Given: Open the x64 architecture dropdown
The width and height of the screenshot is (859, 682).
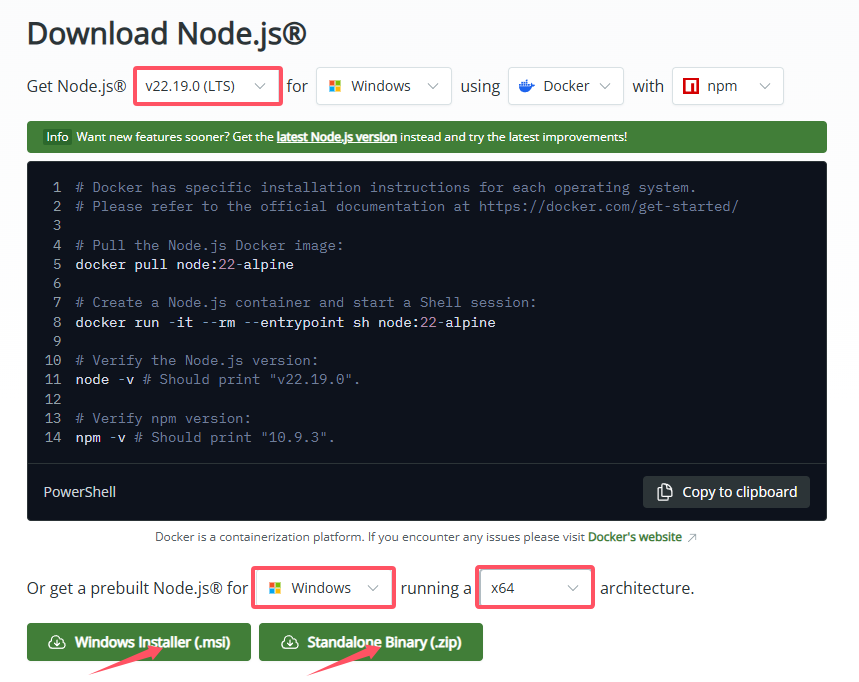Looking at the screenshot, I should click(x=535, y=588).
